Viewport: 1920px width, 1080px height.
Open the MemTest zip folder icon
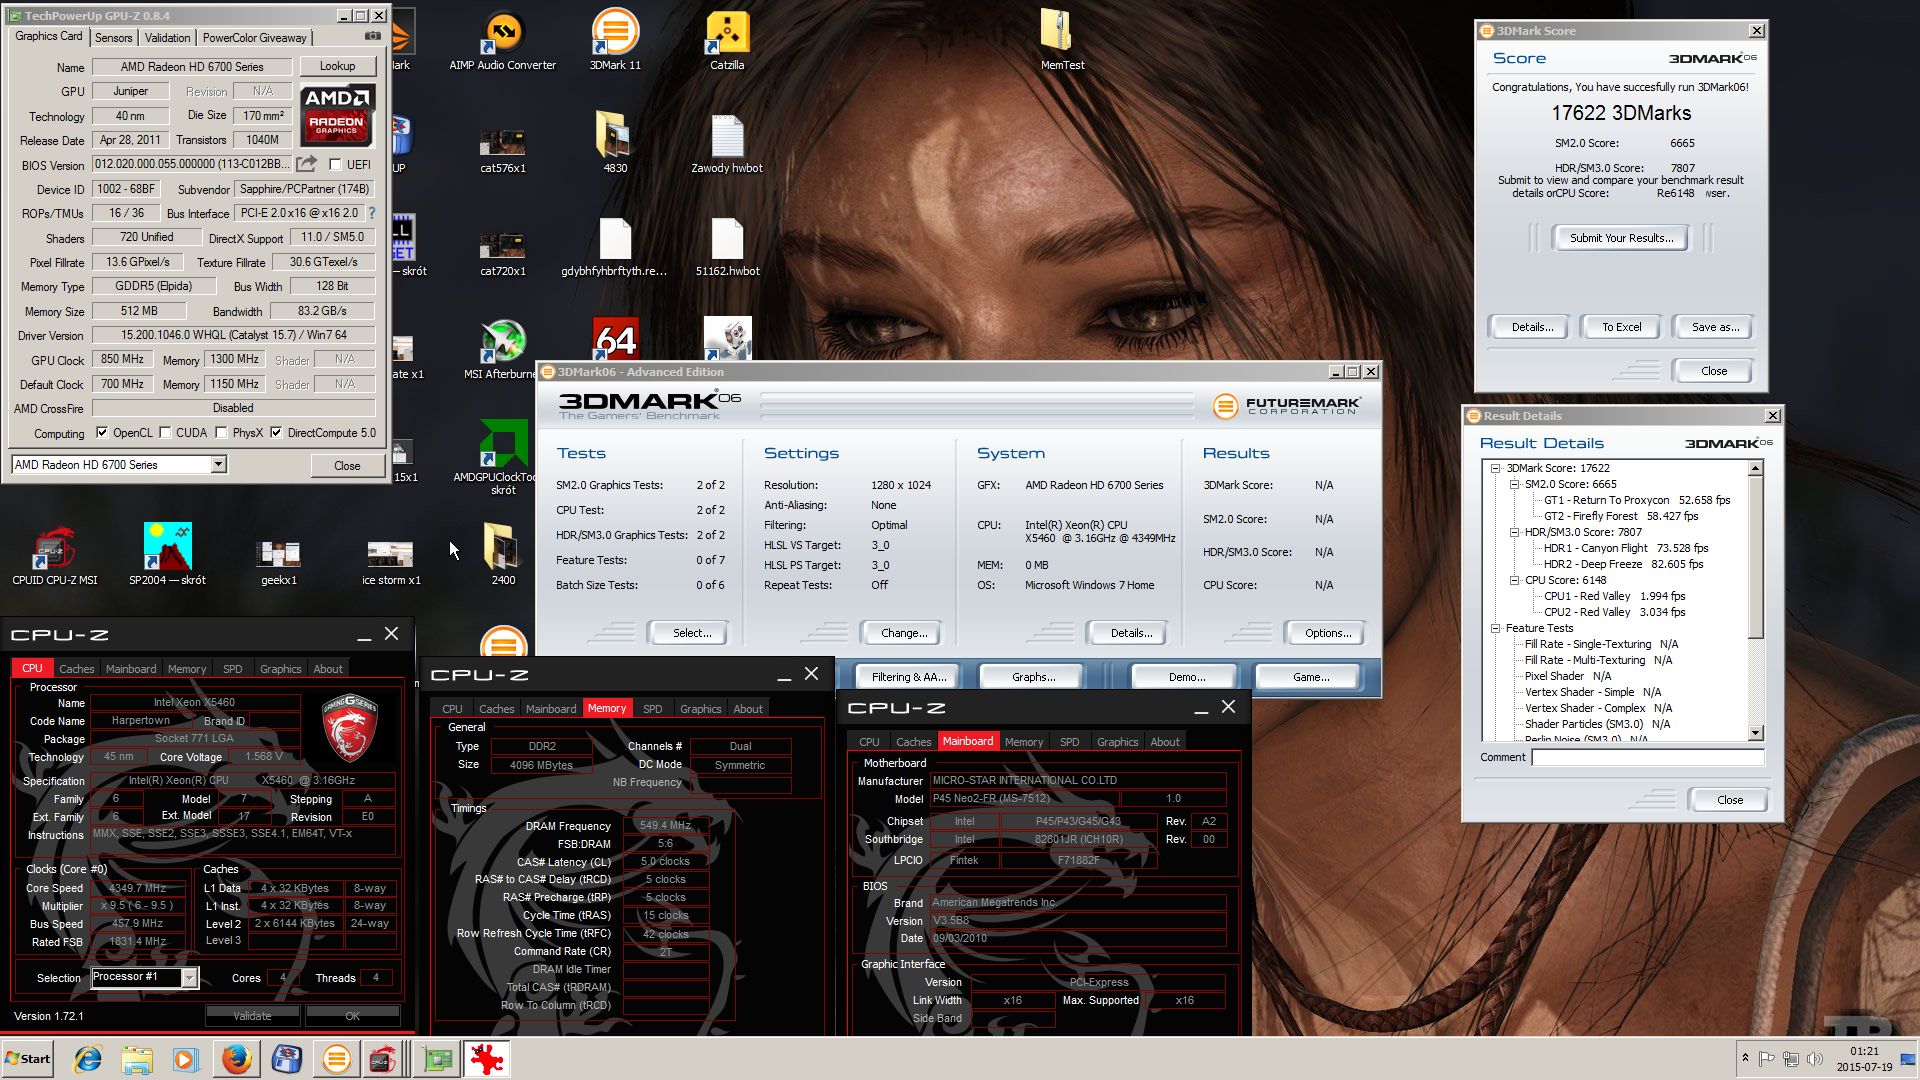coord(1062,40)
